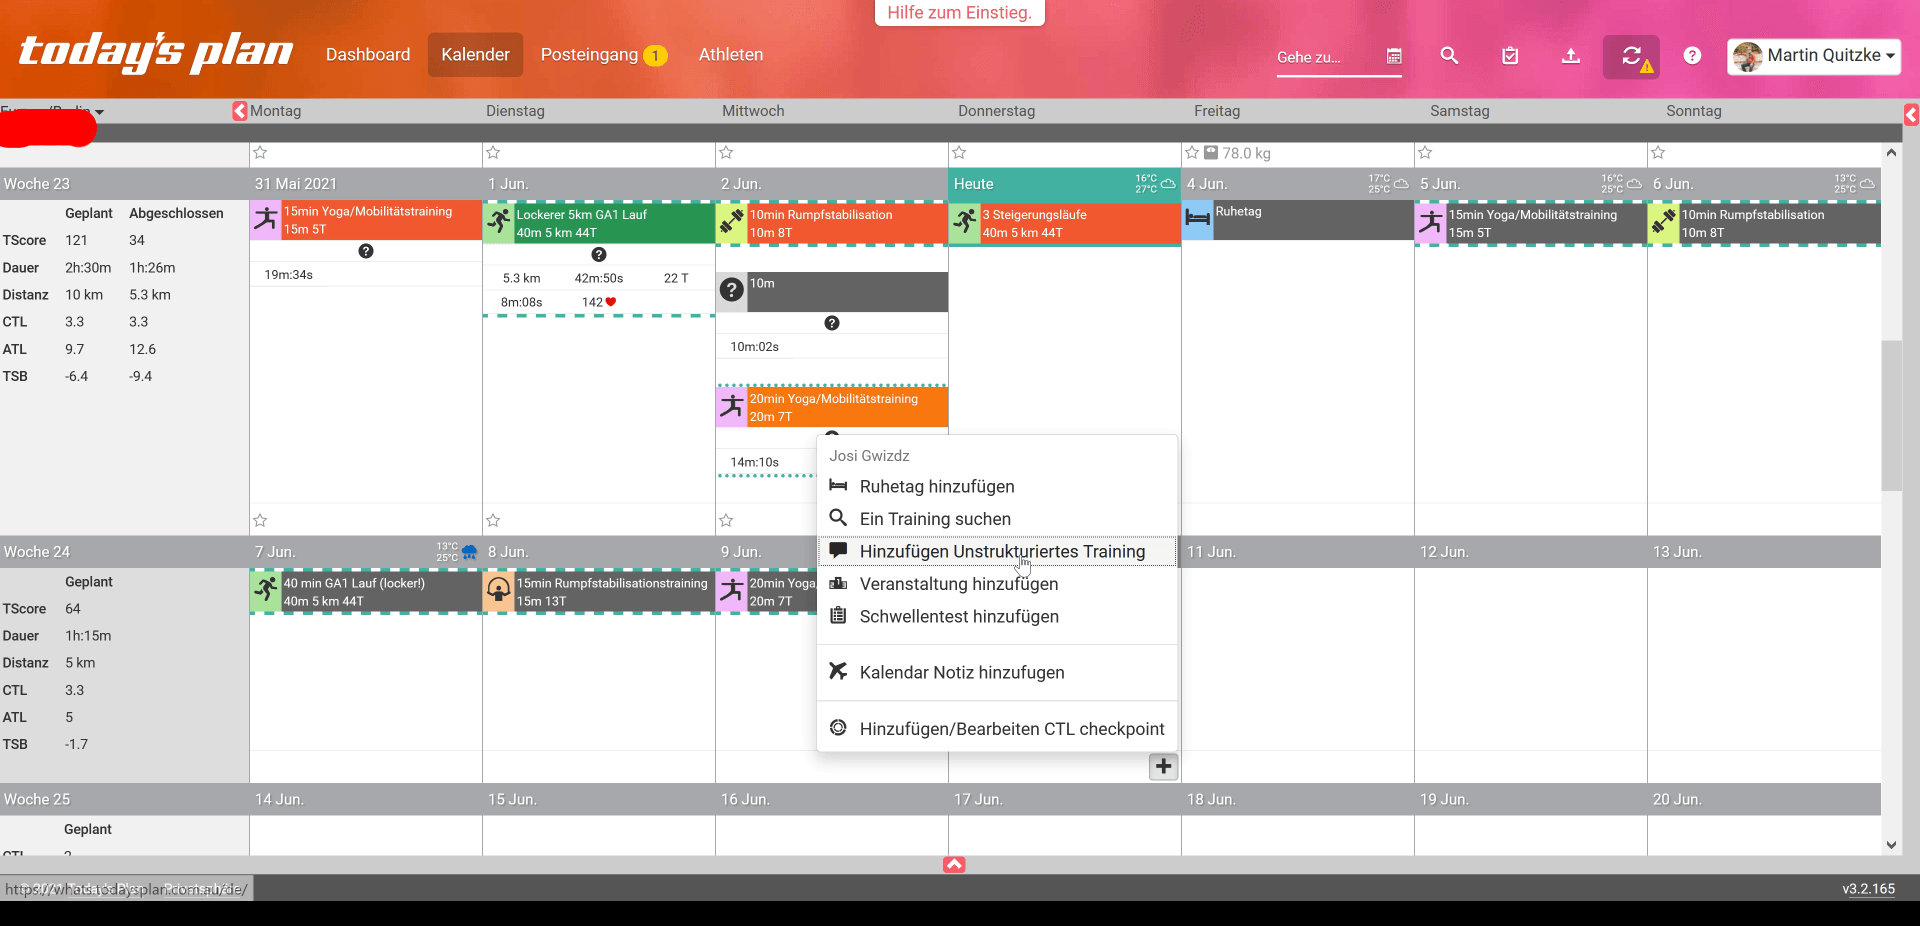
Task: Click the scroll up arrow of the calendar
Action: (x=1891, y=153)
